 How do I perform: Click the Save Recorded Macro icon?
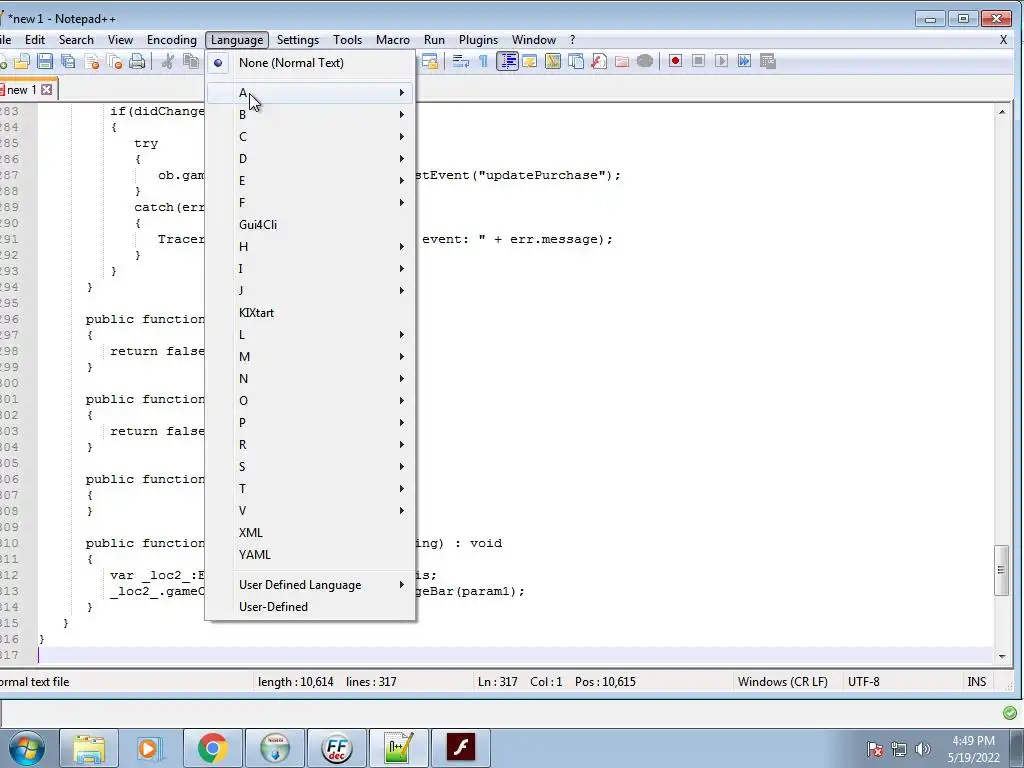pyautogui.click(x=767, y=61)
